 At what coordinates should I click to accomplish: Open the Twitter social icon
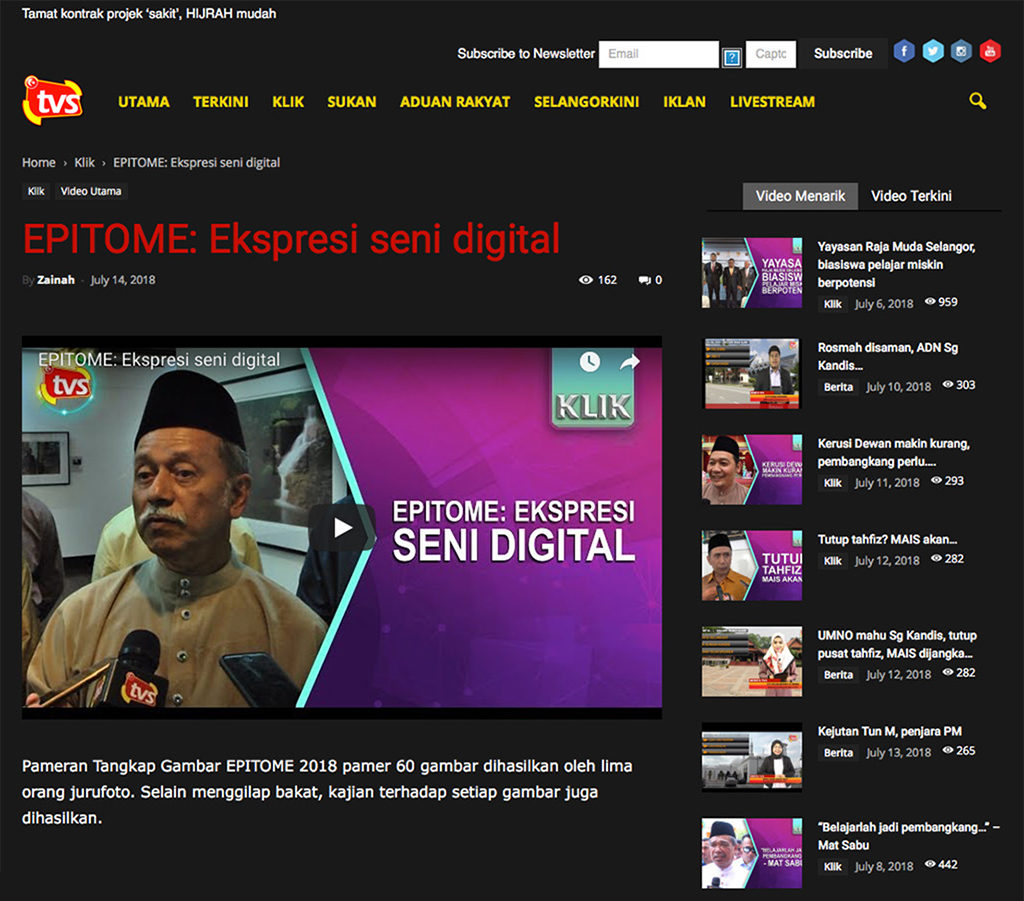[x=933, y=51]
